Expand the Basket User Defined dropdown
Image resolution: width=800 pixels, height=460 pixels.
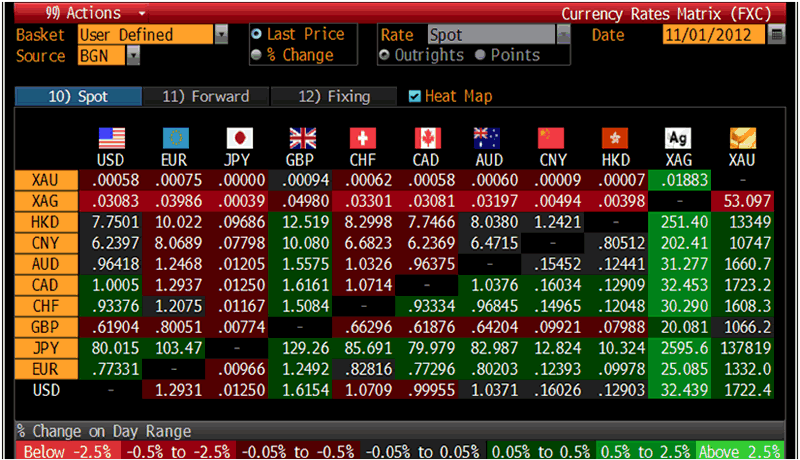click(221, 35)
